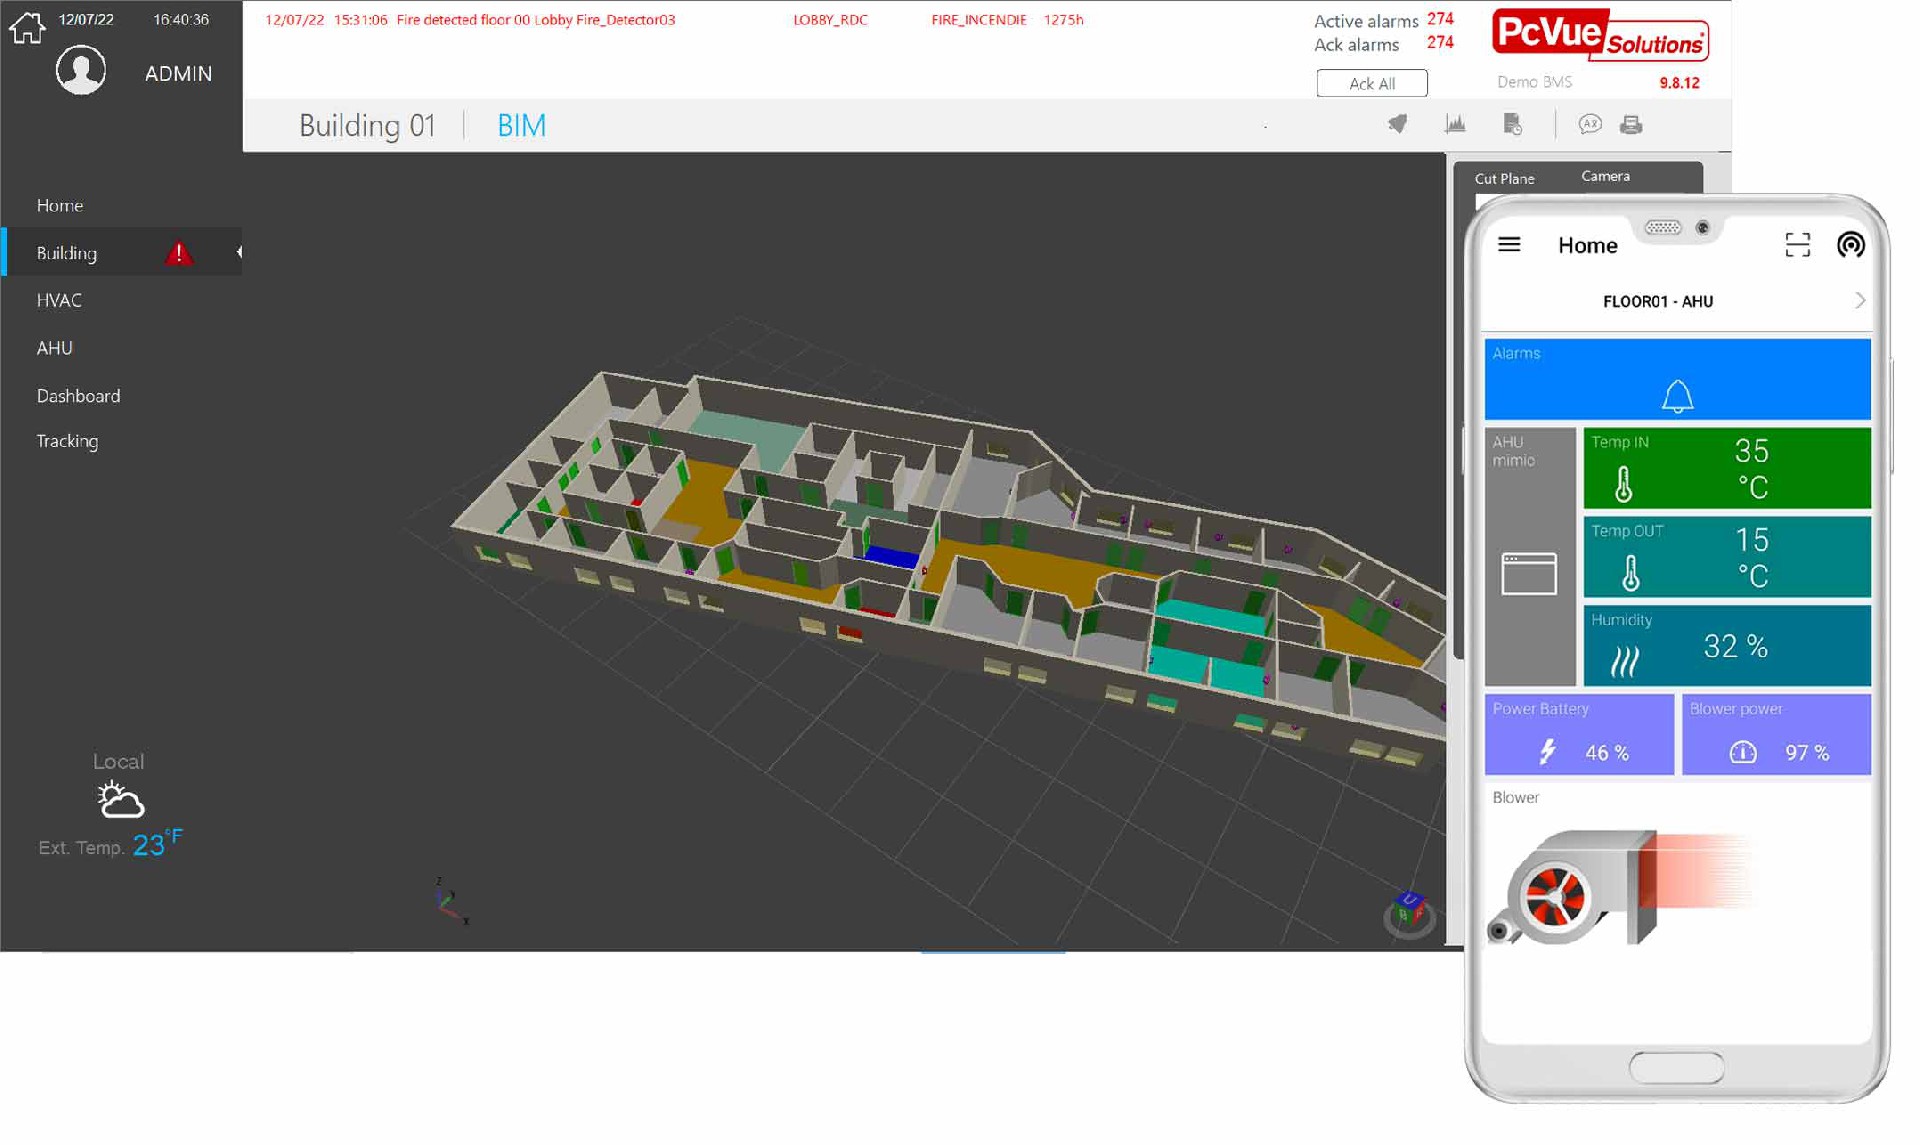Tap the humidity waves icon
1920x1145 pixels.
click(1625, 662)
